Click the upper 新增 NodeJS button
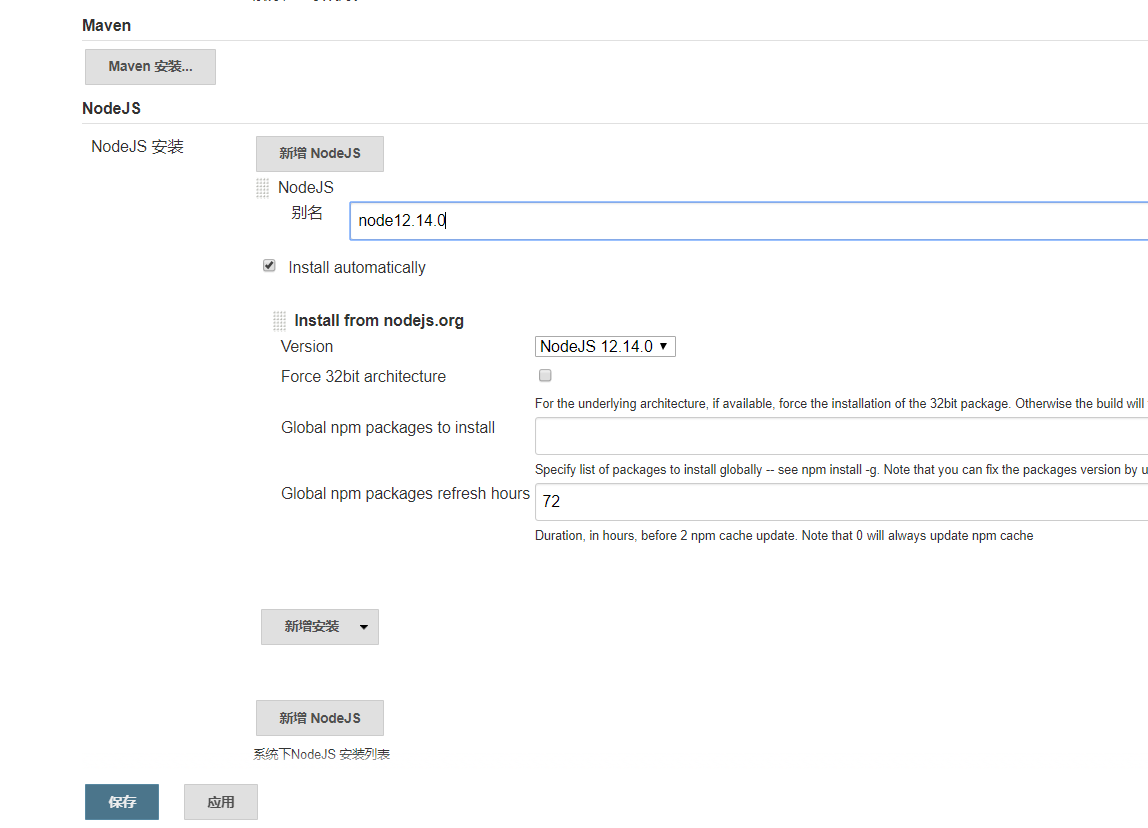 [320, 154]
